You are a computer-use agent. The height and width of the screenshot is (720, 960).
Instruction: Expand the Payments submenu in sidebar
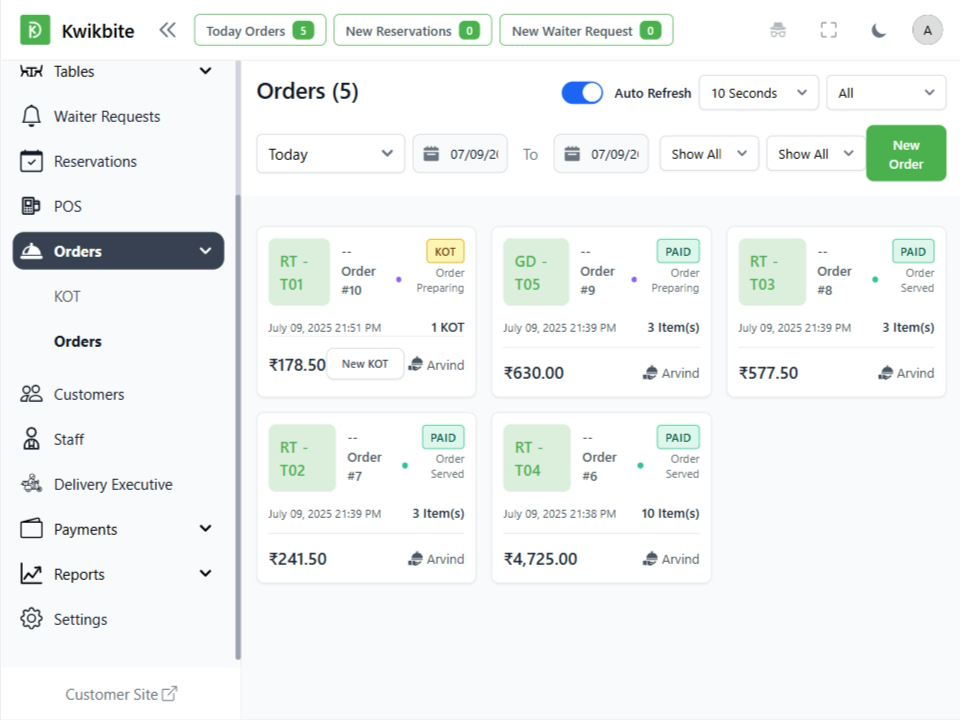(205, 529)
